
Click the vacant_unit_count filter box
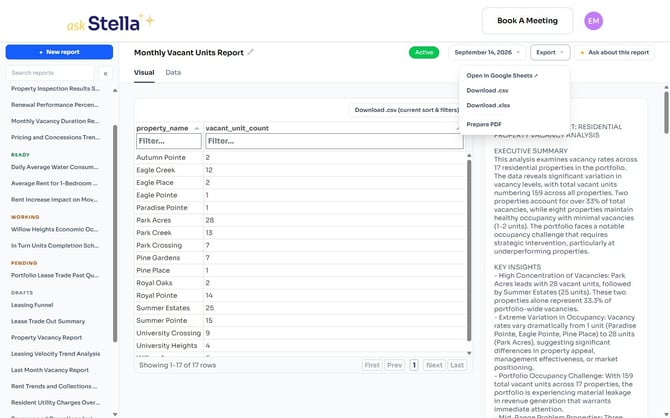click(334, 141)
